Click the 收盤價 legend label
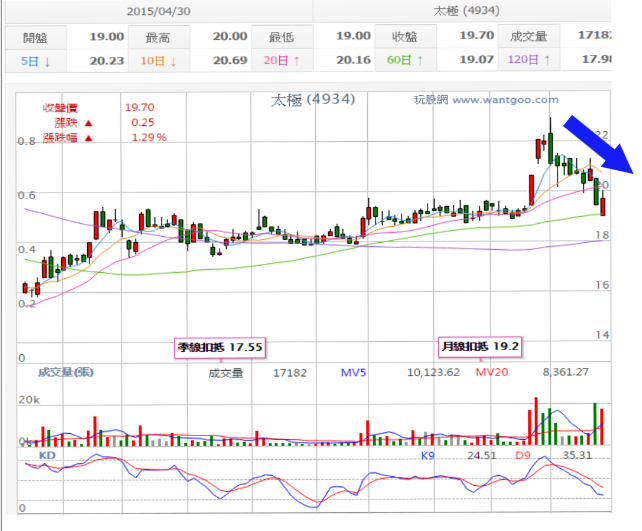The width and height of the screenshot is (642, 531). point(60,108)
